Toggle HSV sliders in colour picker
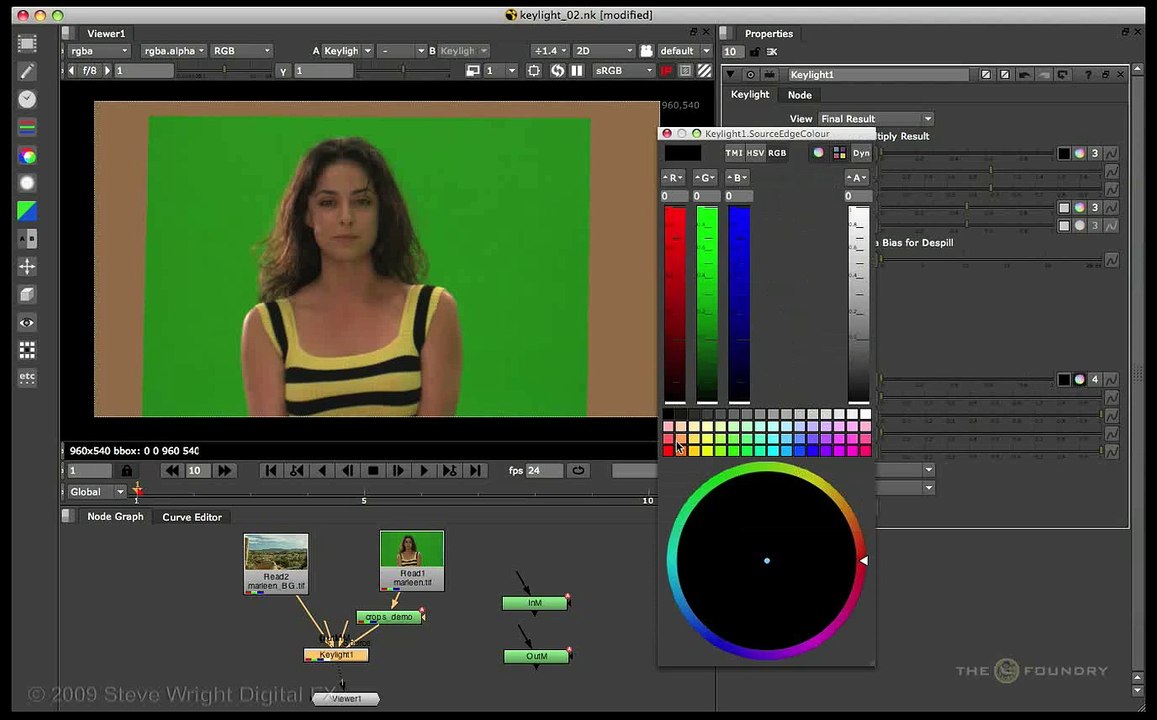The width and height of the screenshot is (1157, 720). (x=756, y=153)
